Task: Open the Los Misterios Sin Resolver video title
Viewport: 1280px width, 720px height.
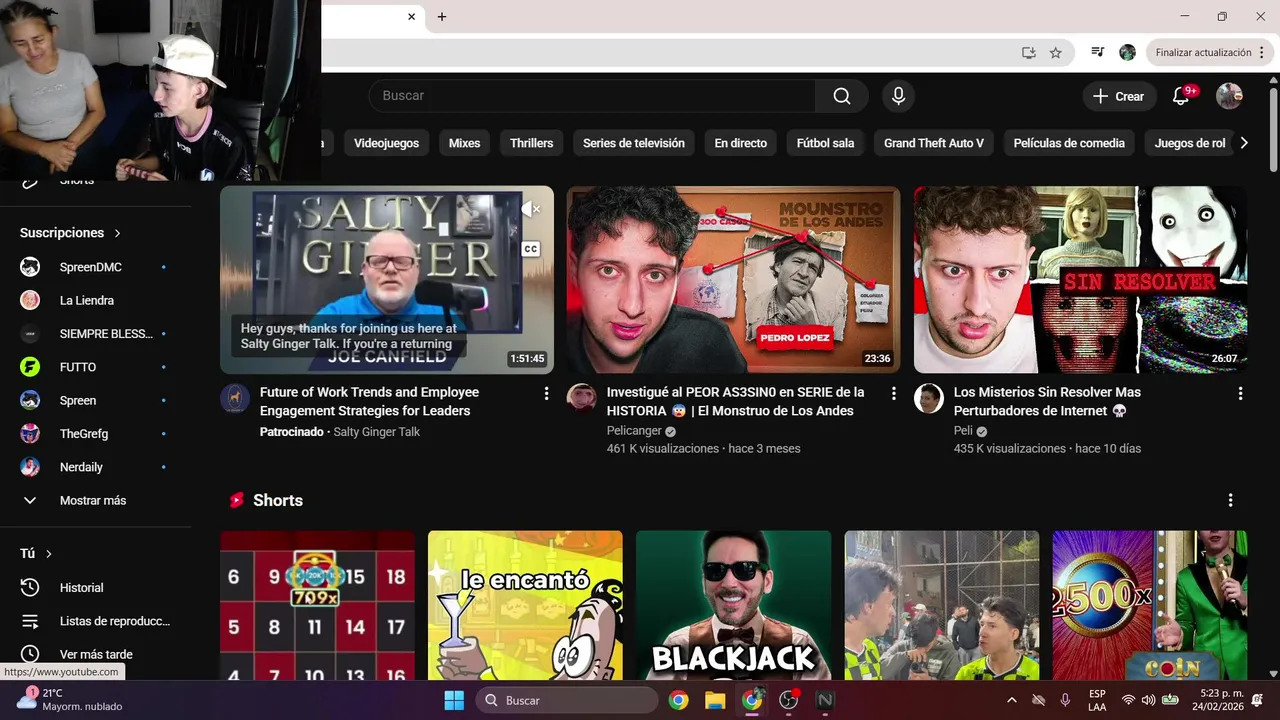Action: tap(1047, 401)
